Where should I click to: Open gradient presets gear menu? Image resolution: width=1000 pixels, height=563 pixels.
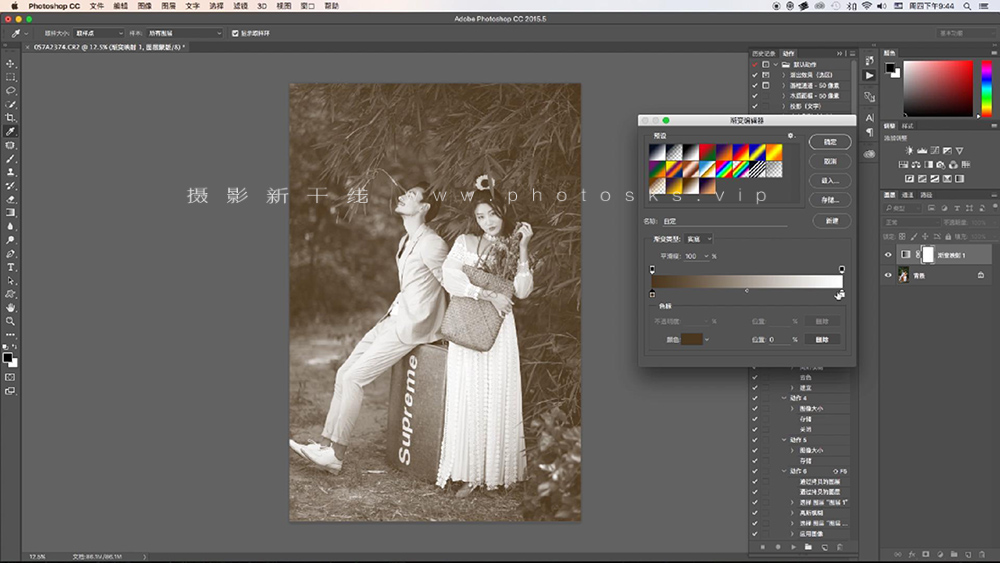(x=791, y=136)
